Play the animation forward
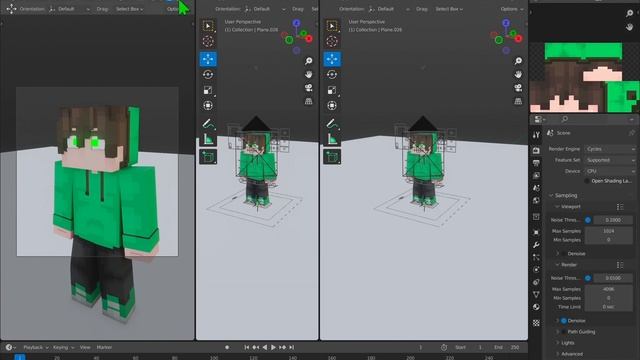 [273, 347]
